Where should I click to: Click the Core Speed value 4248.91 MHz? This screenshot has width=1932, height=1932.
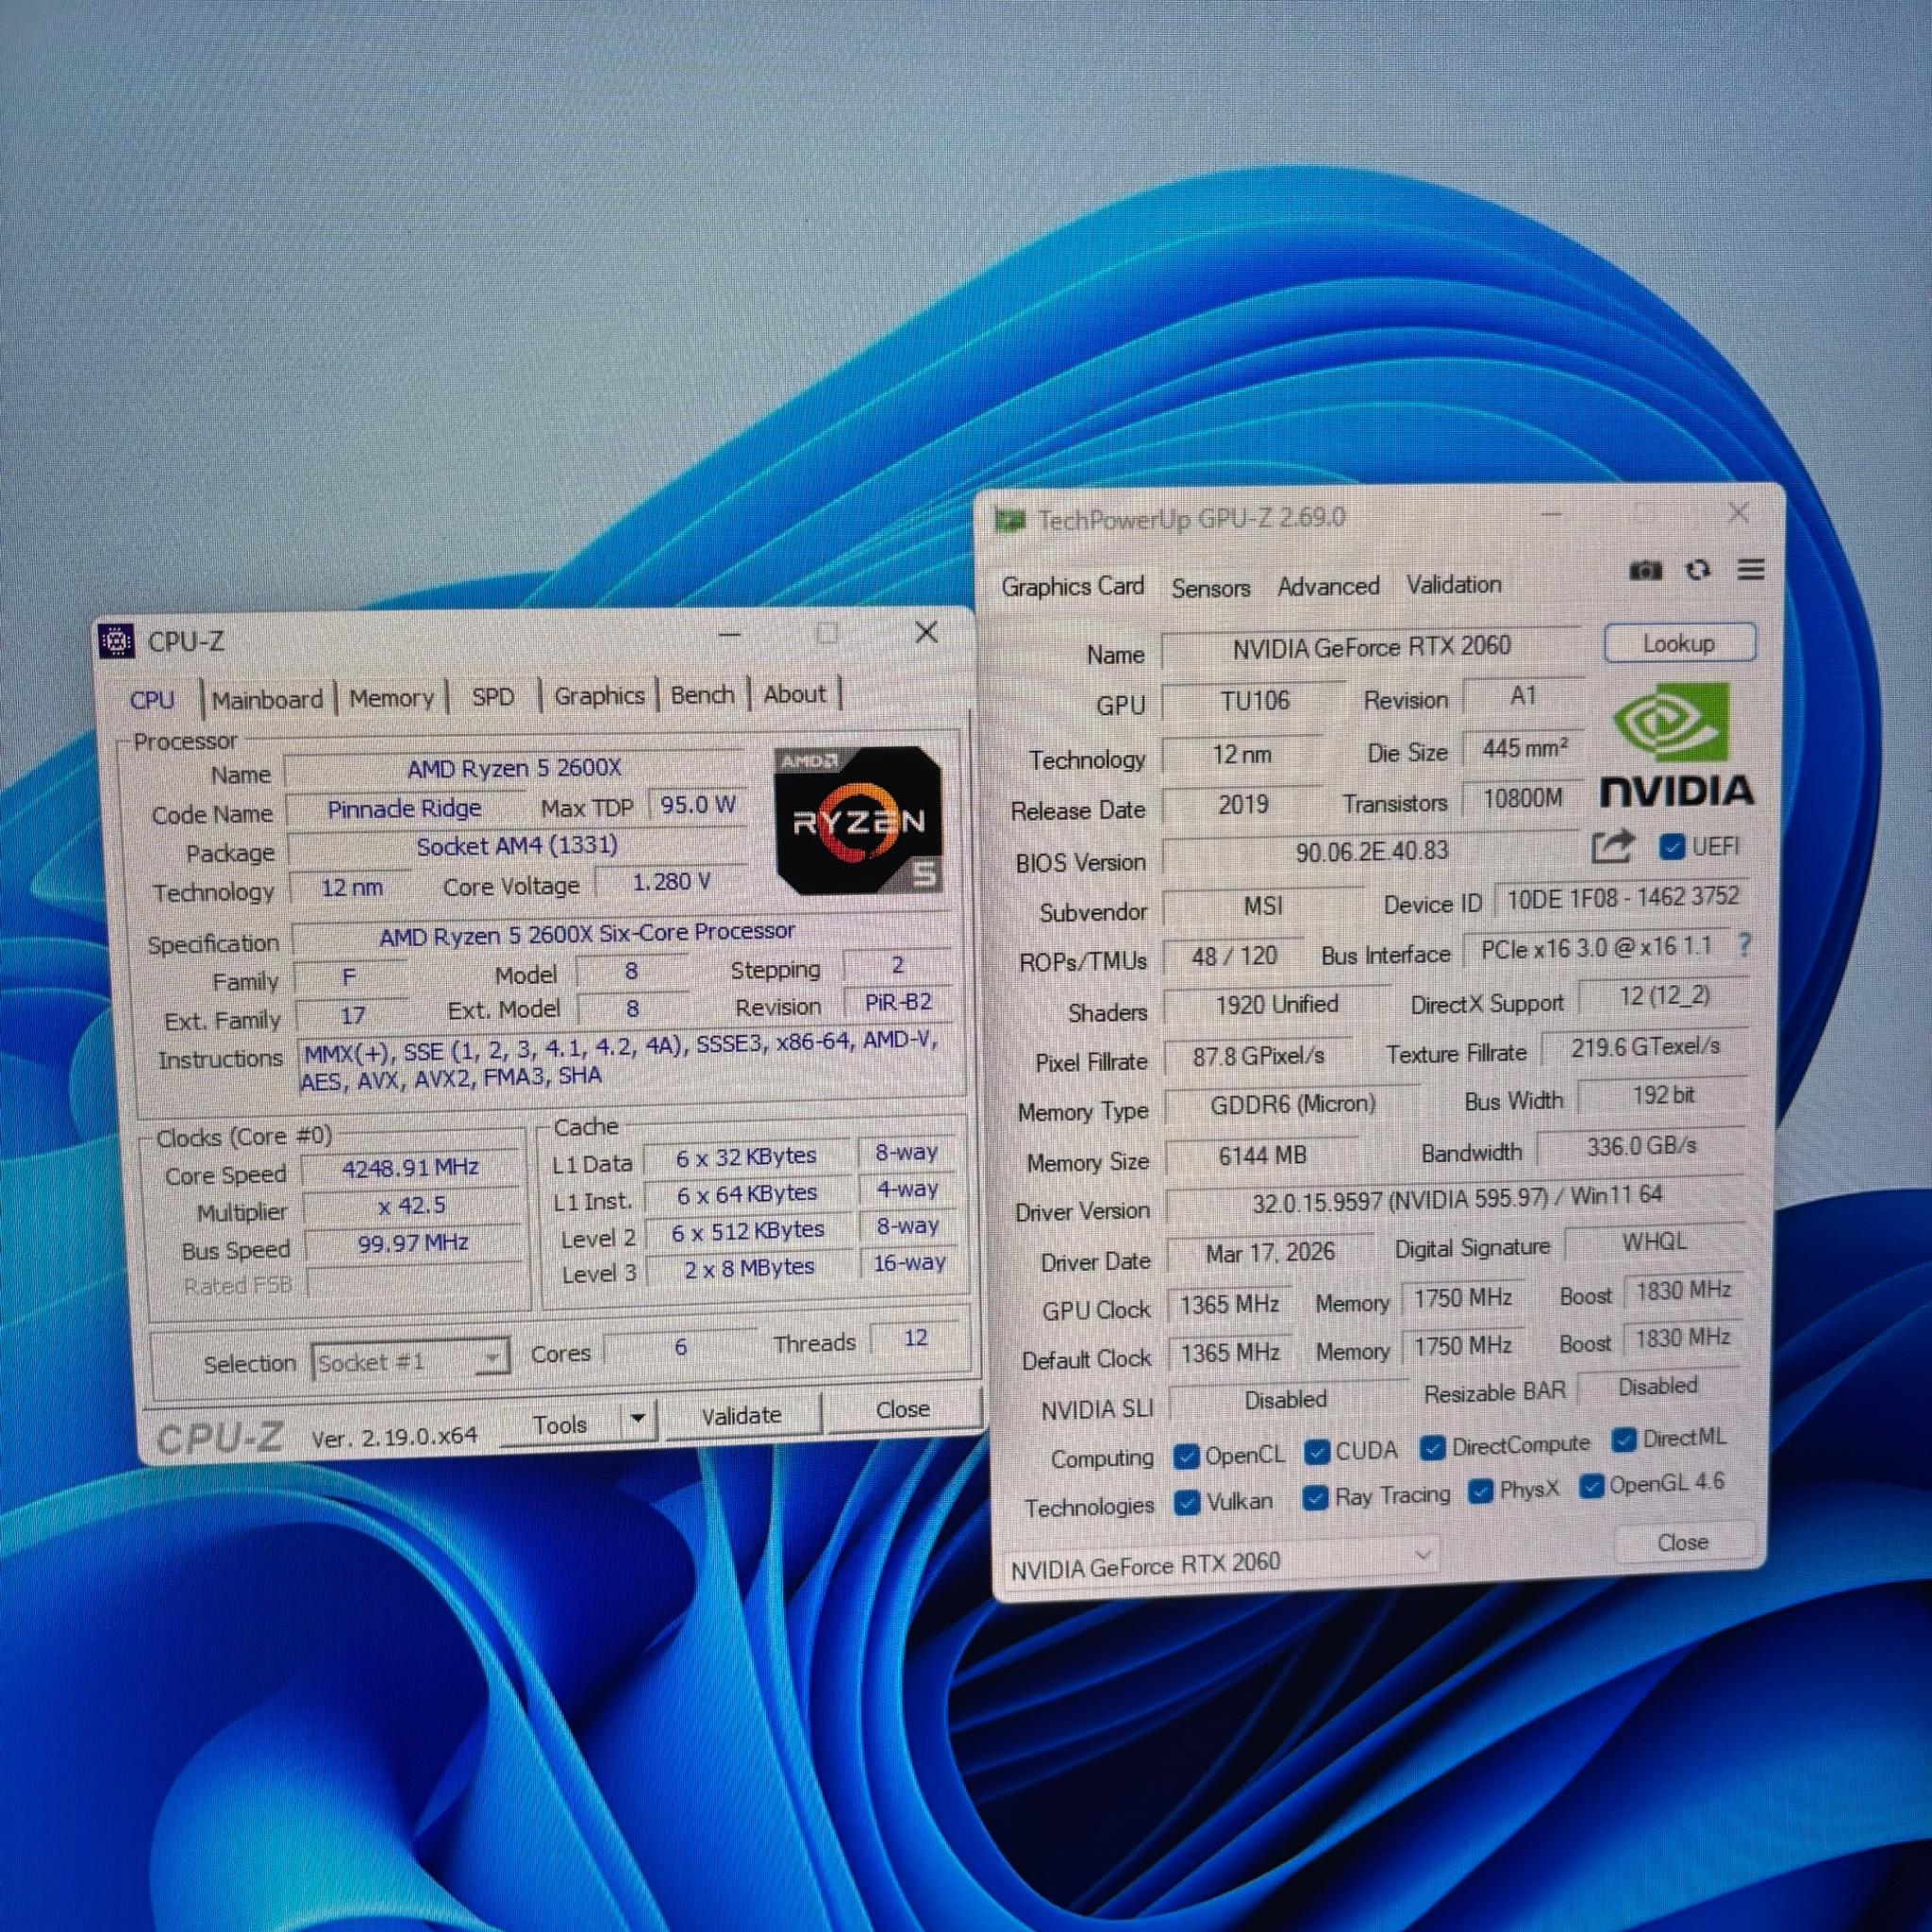(410, 1168)
